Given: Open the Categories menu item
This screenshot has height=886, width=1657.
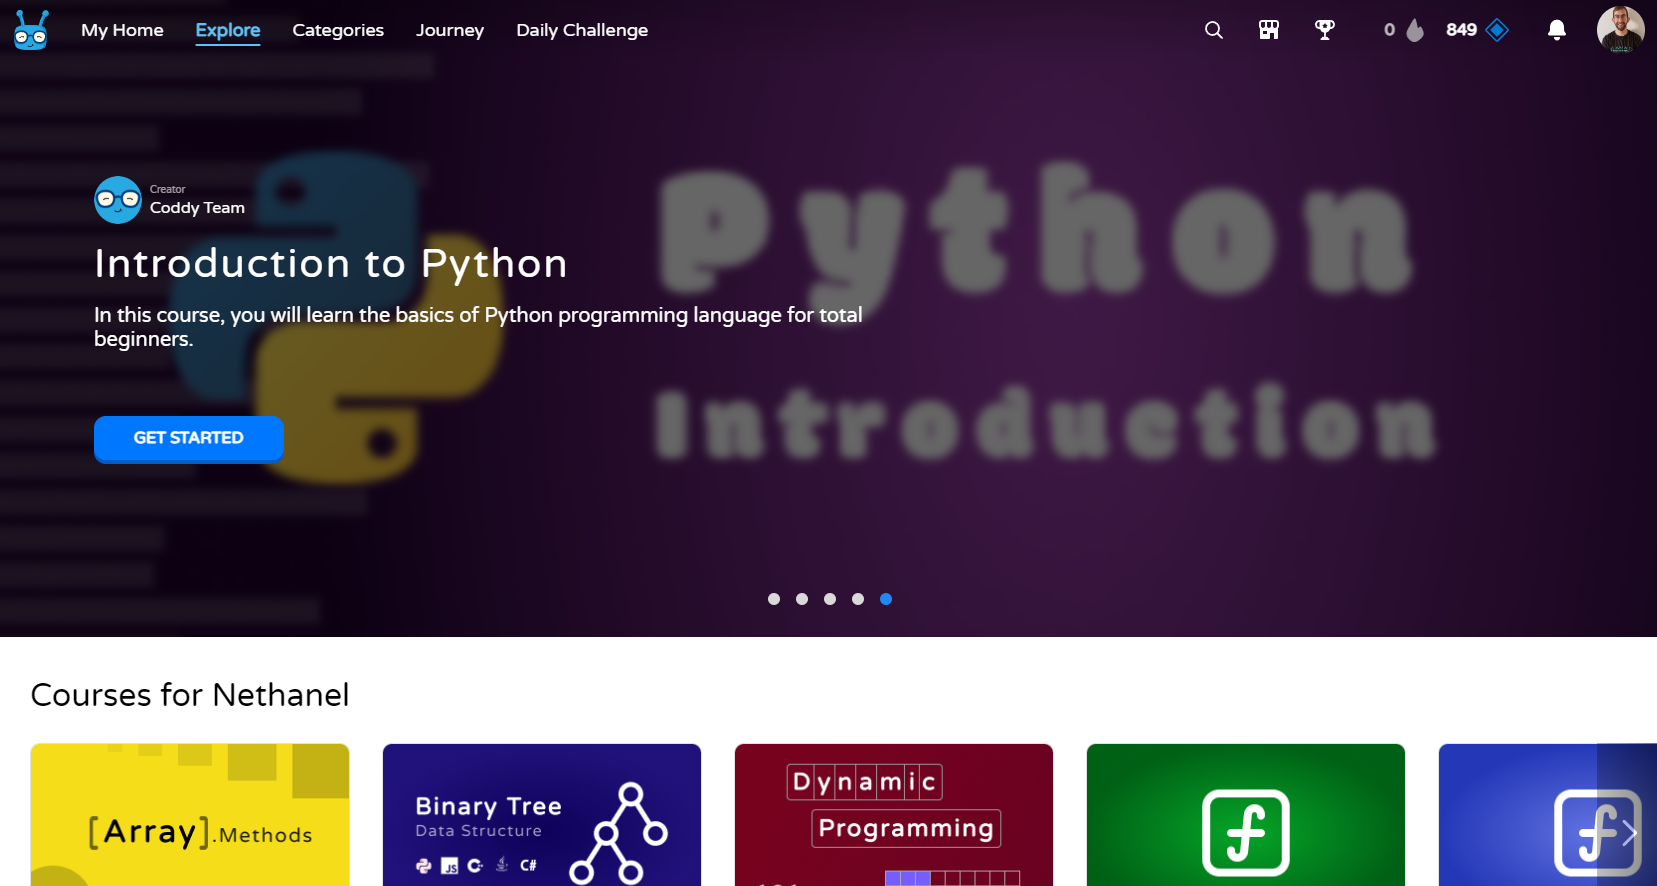Looking at the screenshot, I should click(338, 30).
